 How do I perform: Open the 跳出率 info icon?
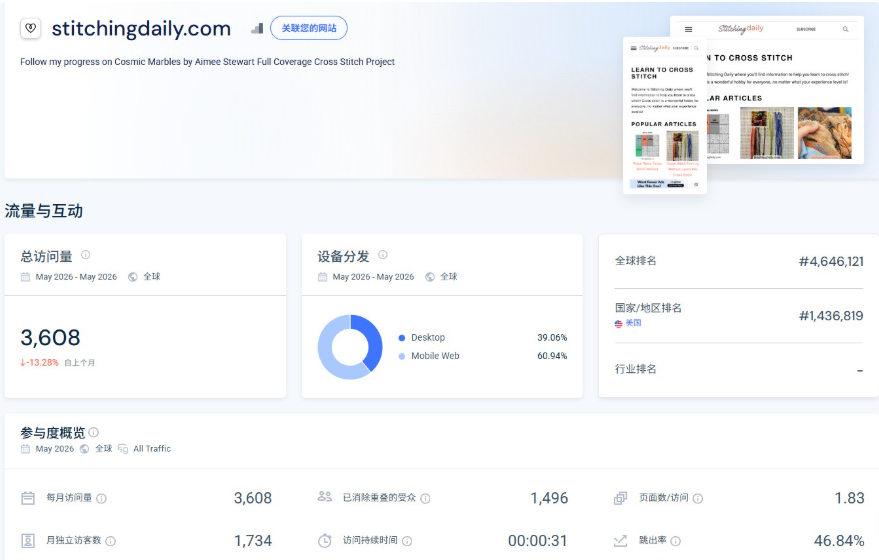(676, 541)
